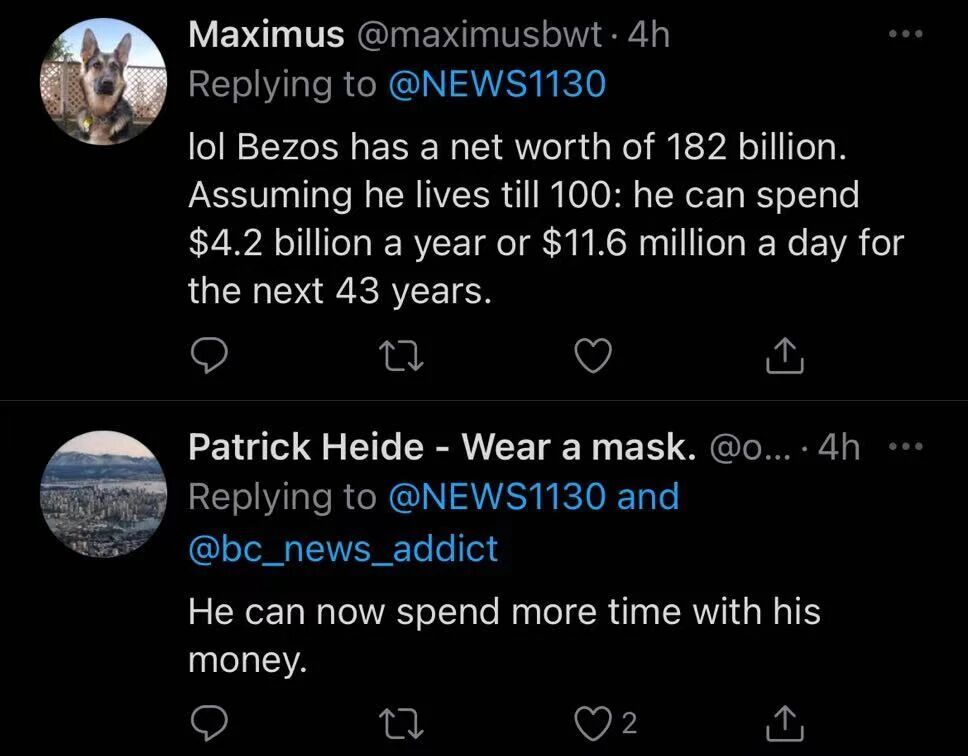Like Maximus's Bezos net worth tweet

click(x=592, y=356)
